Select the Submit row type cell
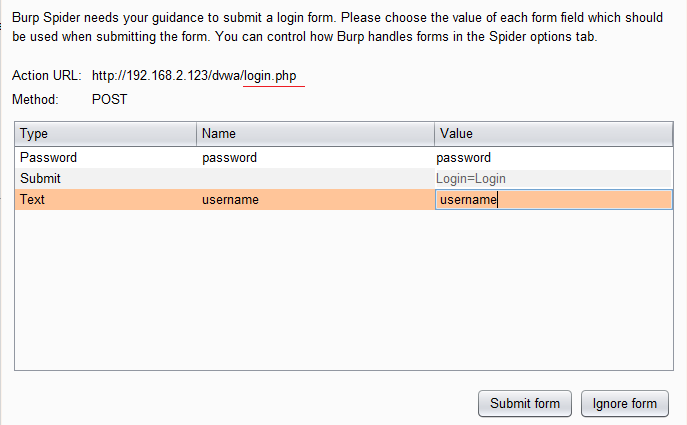Image resolution: width=687 pixels, height=425 pixels. tap(105, 178)
